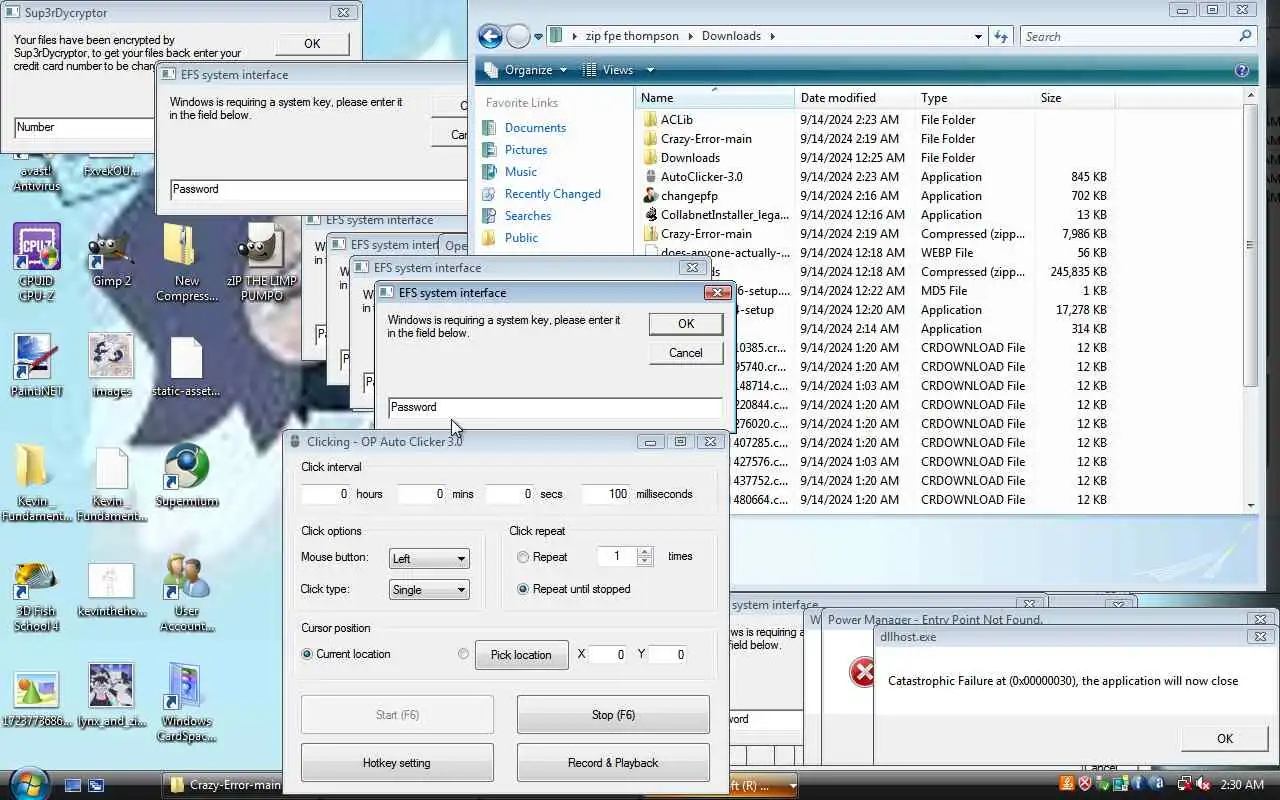Open the recent pages dropdown beside the Forward button
Viewport: 1280px width, 800px height.
[x=538, y=37]
